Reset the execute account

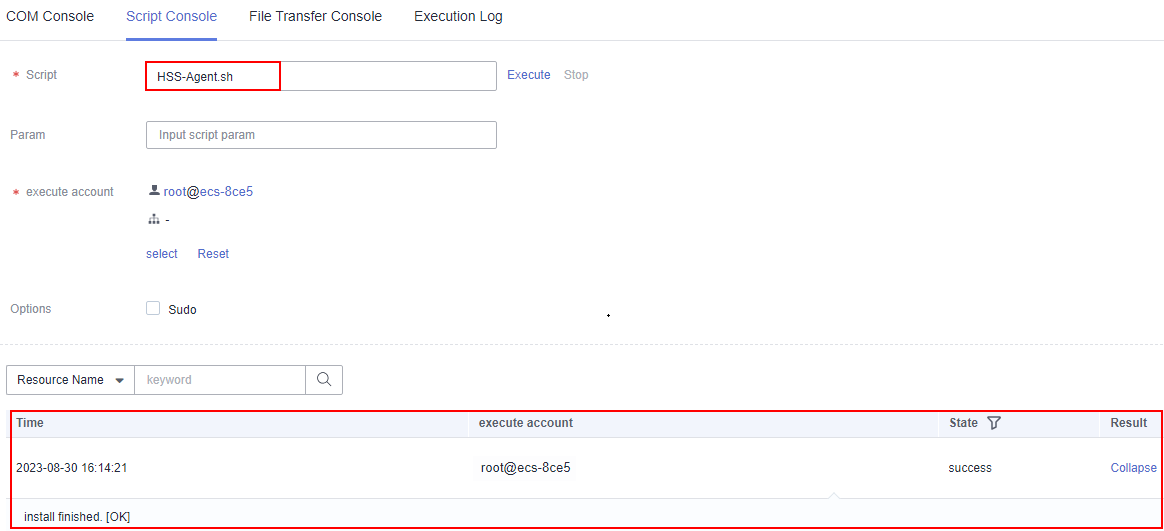coord(213,254)
